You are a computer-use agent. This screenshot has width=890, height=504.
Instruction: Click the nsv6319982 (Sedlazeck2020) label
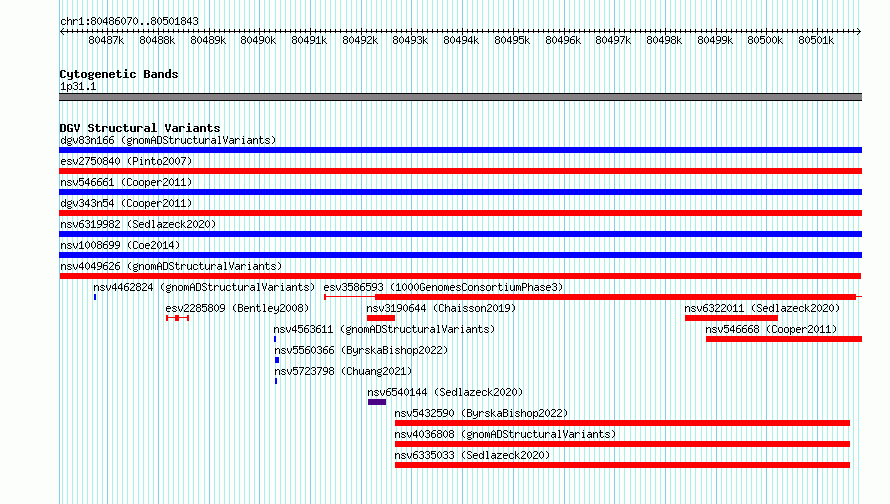(x=138, y=224)
